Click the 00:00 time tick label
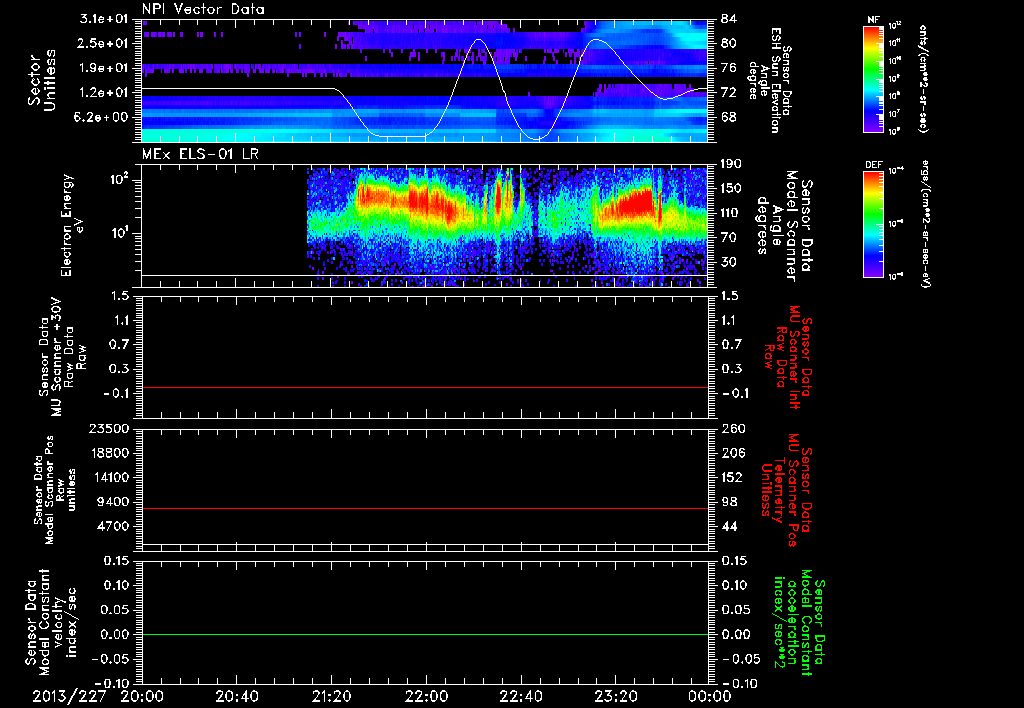The image size is (1024, 708). point(710,696)
